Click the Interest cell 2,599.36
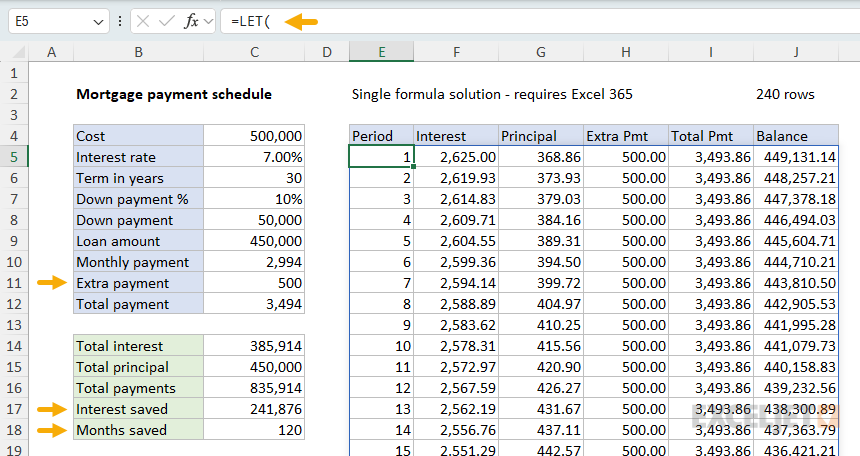 [x=456, y=262]
